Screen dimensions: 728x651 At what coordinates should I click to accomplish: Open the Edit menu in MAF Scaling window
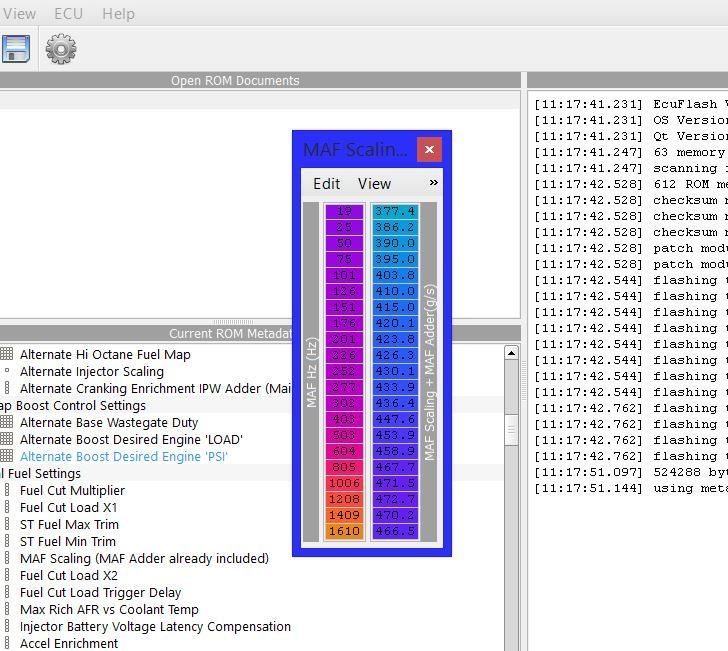326,184
